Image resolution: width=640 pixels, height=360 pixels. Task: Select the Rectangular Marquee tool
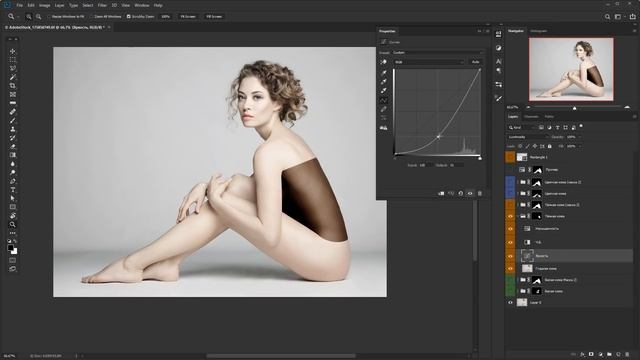point(13,60)
